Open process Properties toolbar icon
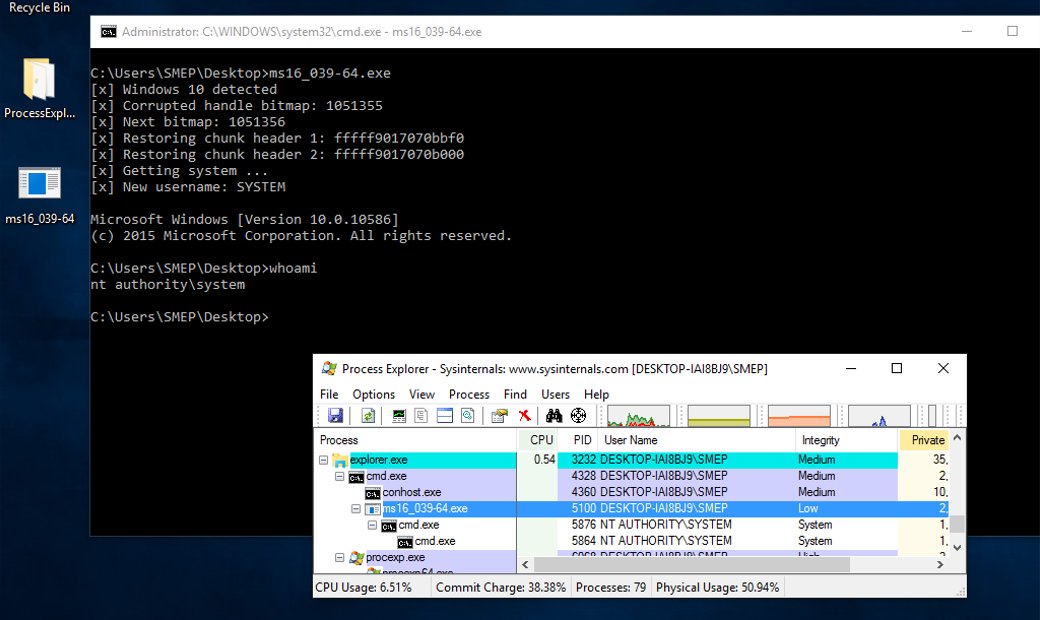1040x620 pixels. click(x=499, y=416)
